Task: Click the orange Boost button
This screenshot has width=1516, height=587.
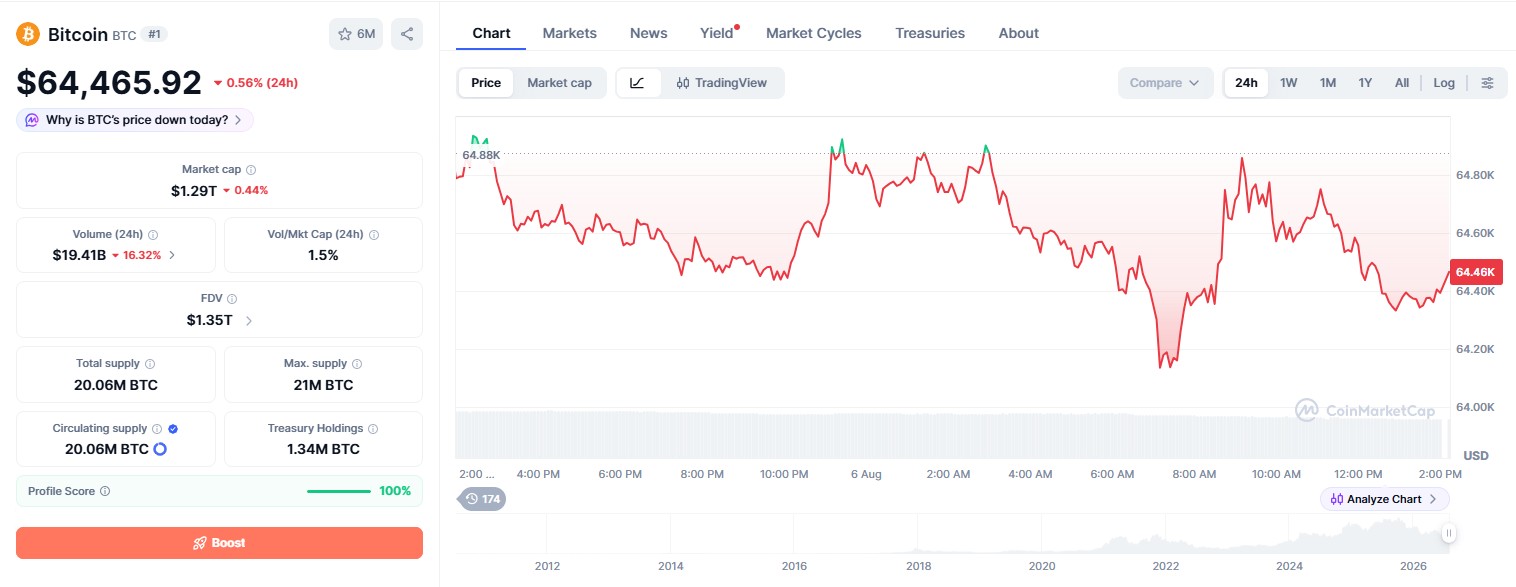Action: pos(219,543)
